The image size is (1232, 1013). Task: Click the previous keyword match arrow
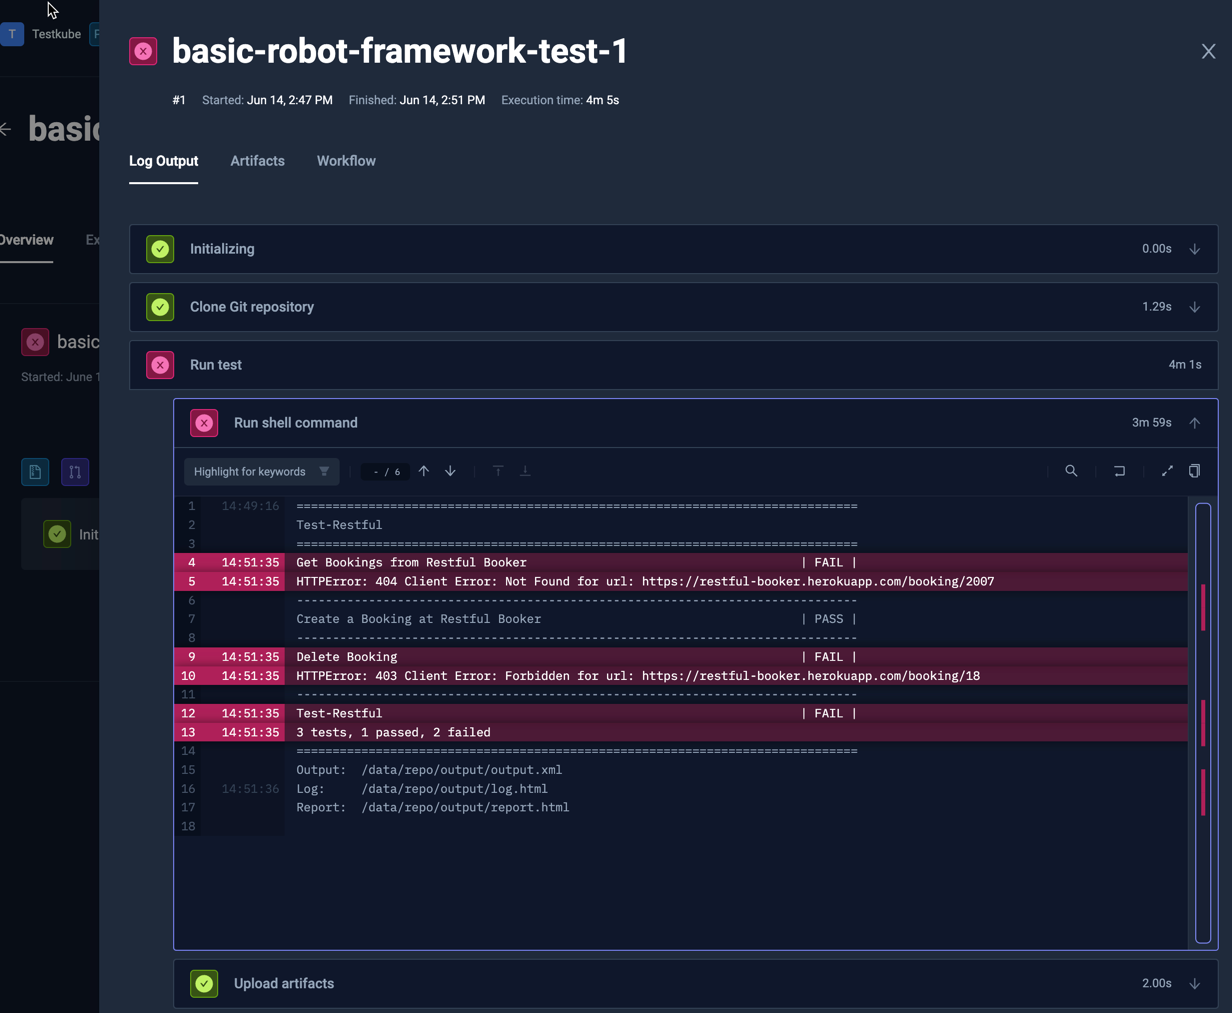[x=423, y=470]
